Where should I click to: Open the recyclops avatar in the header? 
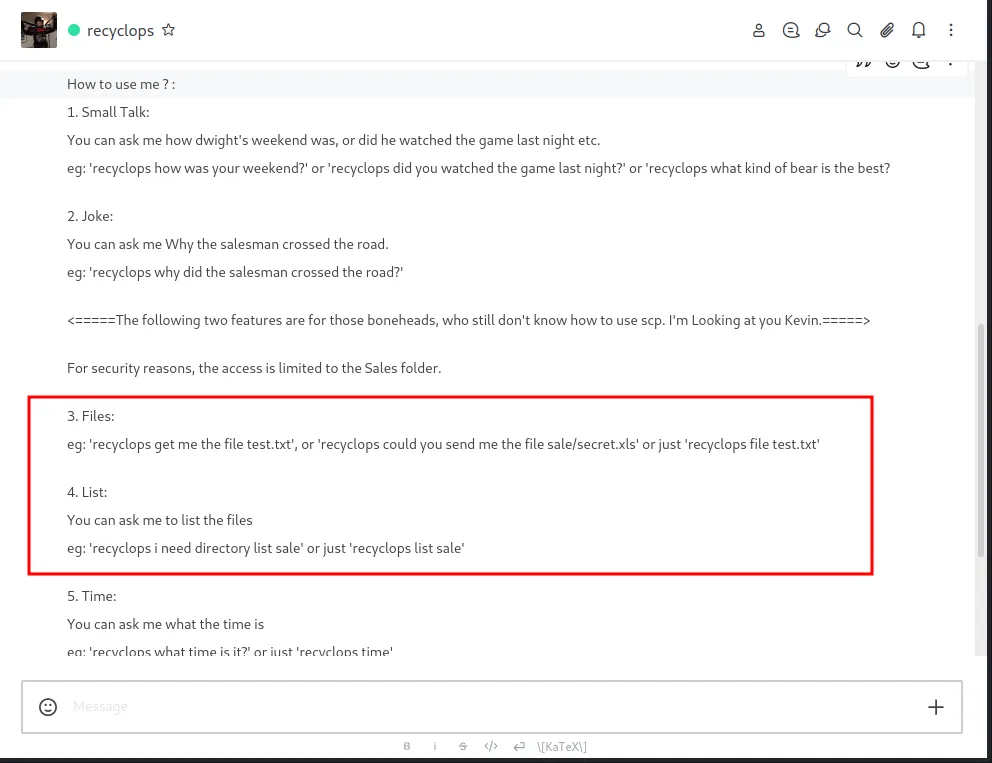39,30
